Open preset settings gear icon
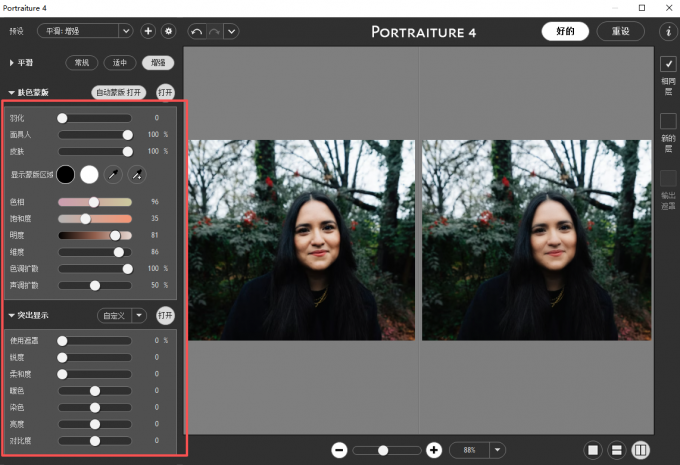 tap(167, 31)
